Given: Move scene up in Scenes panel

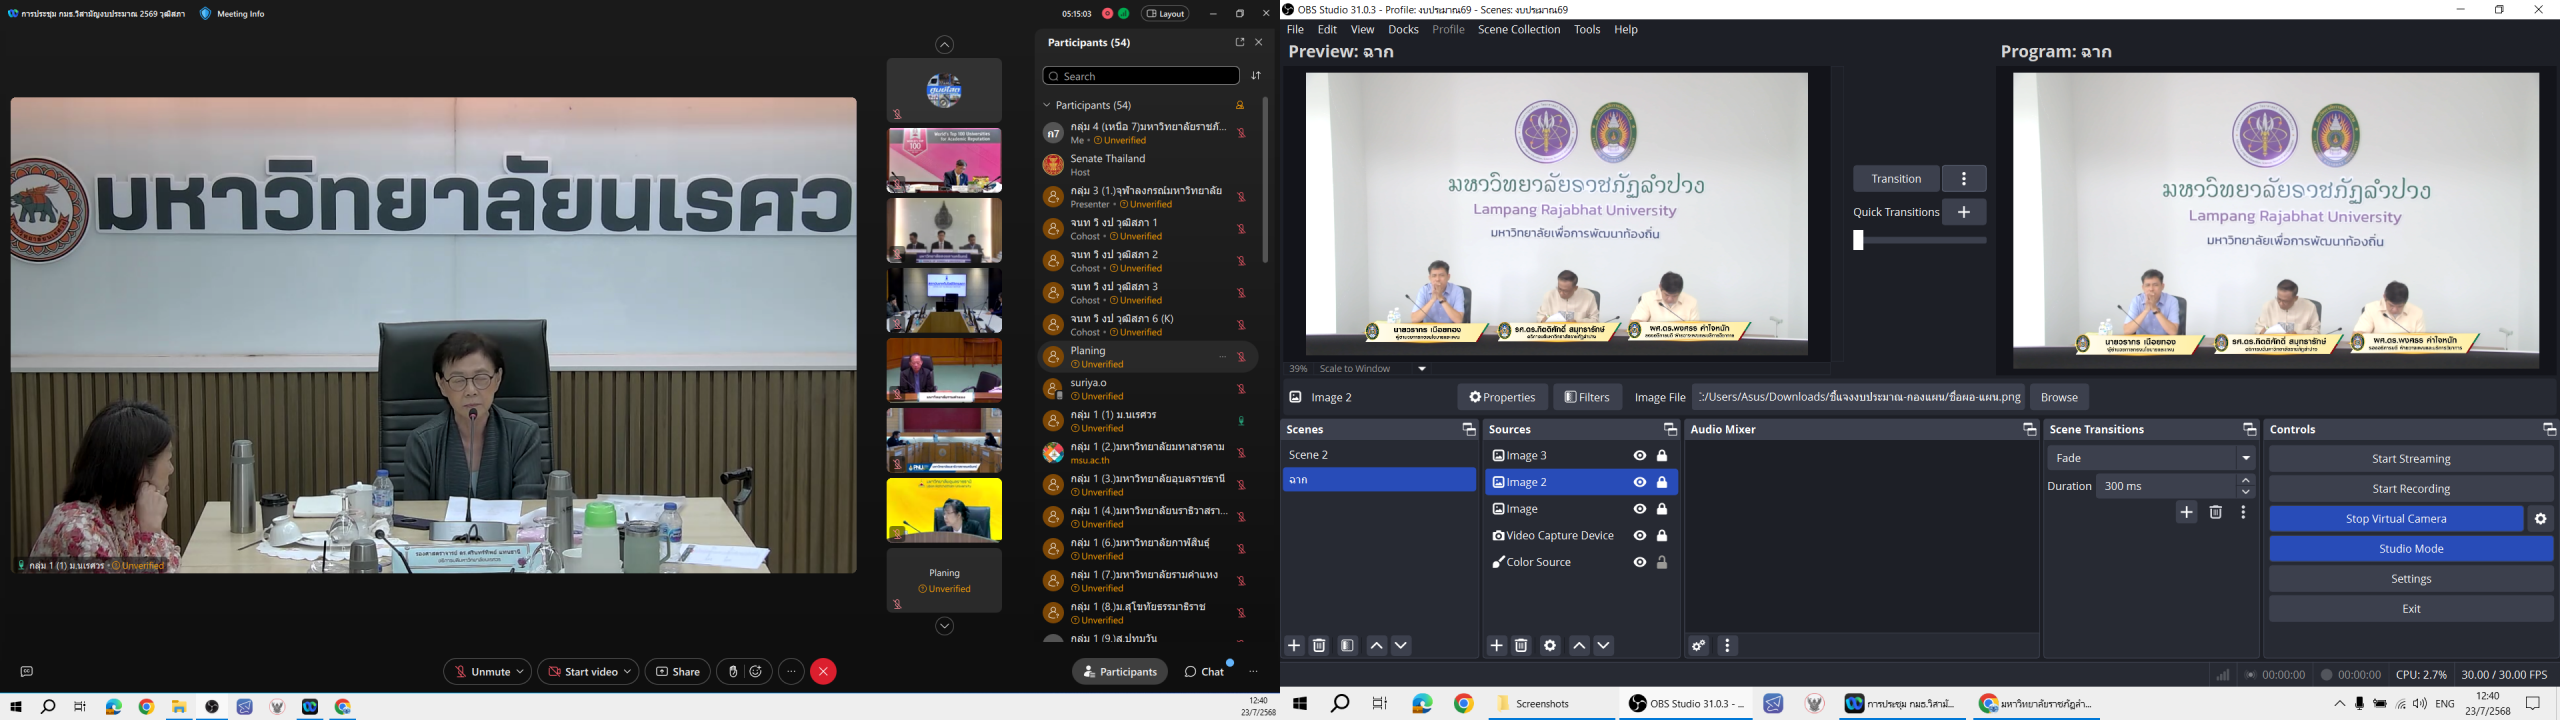Looking at the screenshot, I should (1376, 646).
